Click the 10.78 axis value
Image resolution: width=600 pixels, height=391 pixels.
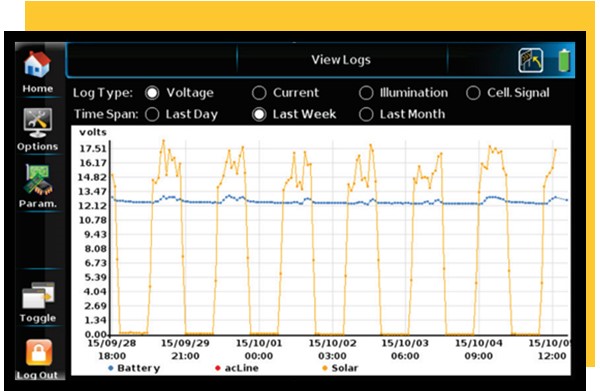coord(93,220)
